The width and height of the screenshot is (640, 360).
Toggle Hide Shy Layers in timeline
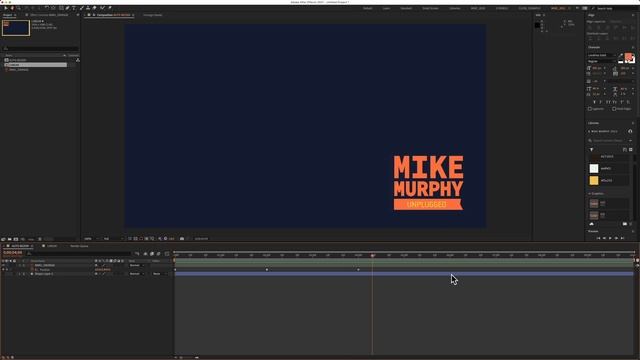(x=145, y=253)
